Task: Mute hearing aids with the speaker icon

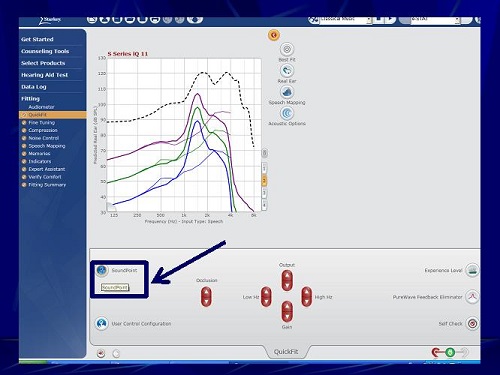Action: [x=101, y=353]
